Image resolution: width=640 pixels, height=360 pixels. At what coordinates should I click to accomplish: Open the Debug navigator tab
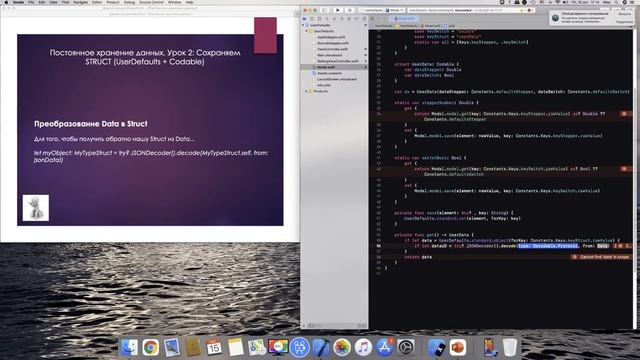click(349, 19)
